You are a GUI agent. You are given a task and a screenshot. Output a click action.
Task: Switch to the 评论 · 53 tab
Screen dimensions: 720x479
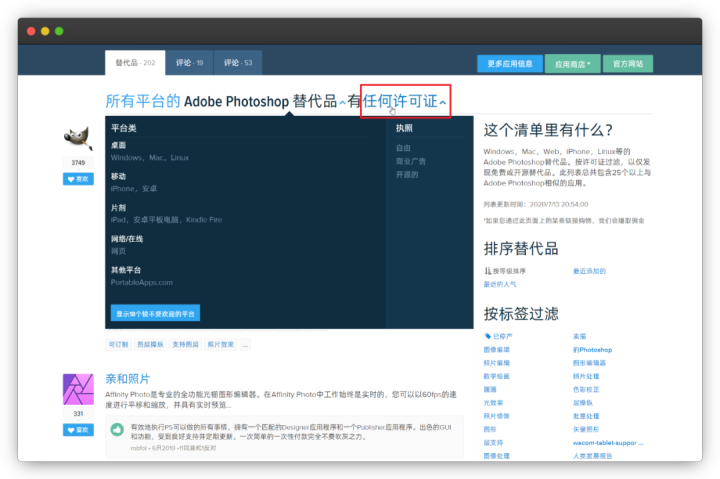tap(238, 62)
